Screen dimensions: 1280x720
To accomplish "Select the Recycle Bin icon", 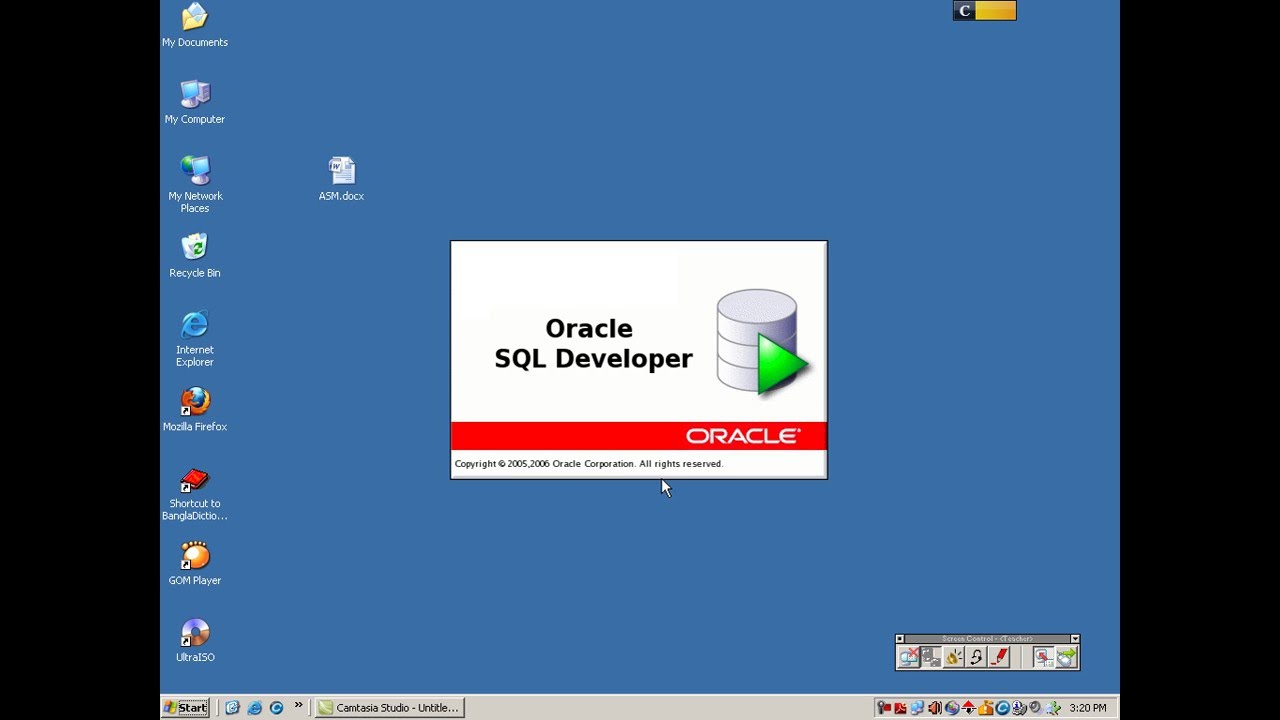I will point(195,256).
